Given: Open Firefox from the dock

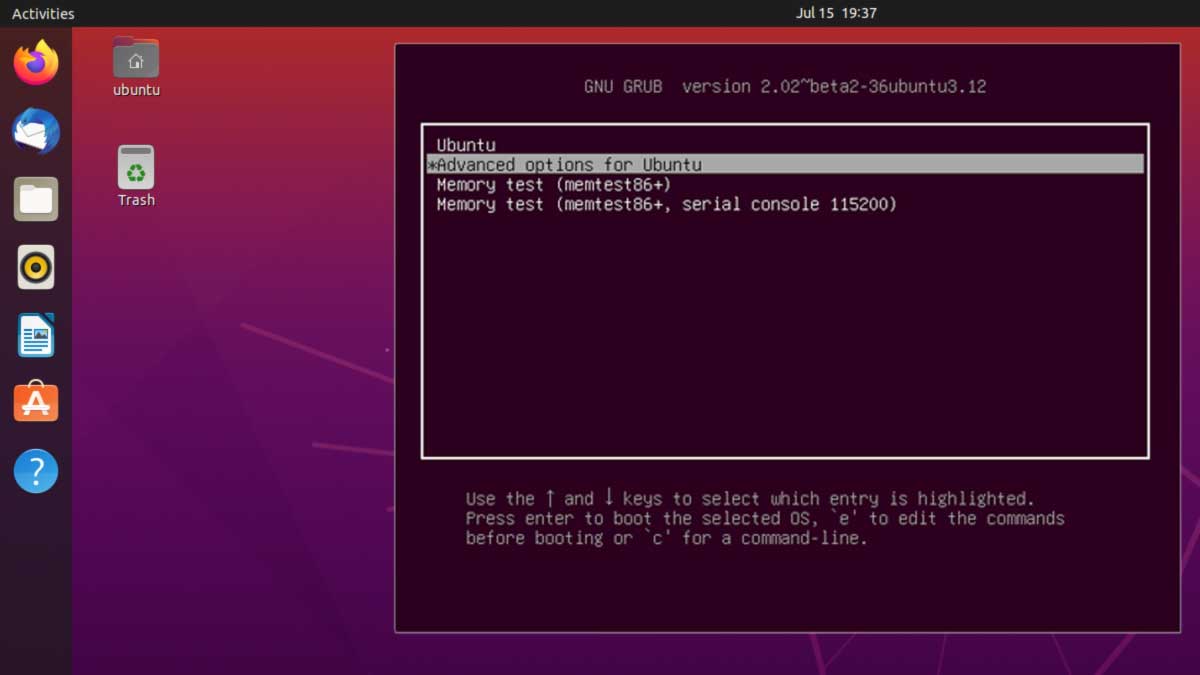Looking at the screenshot, I should (36, 63).
